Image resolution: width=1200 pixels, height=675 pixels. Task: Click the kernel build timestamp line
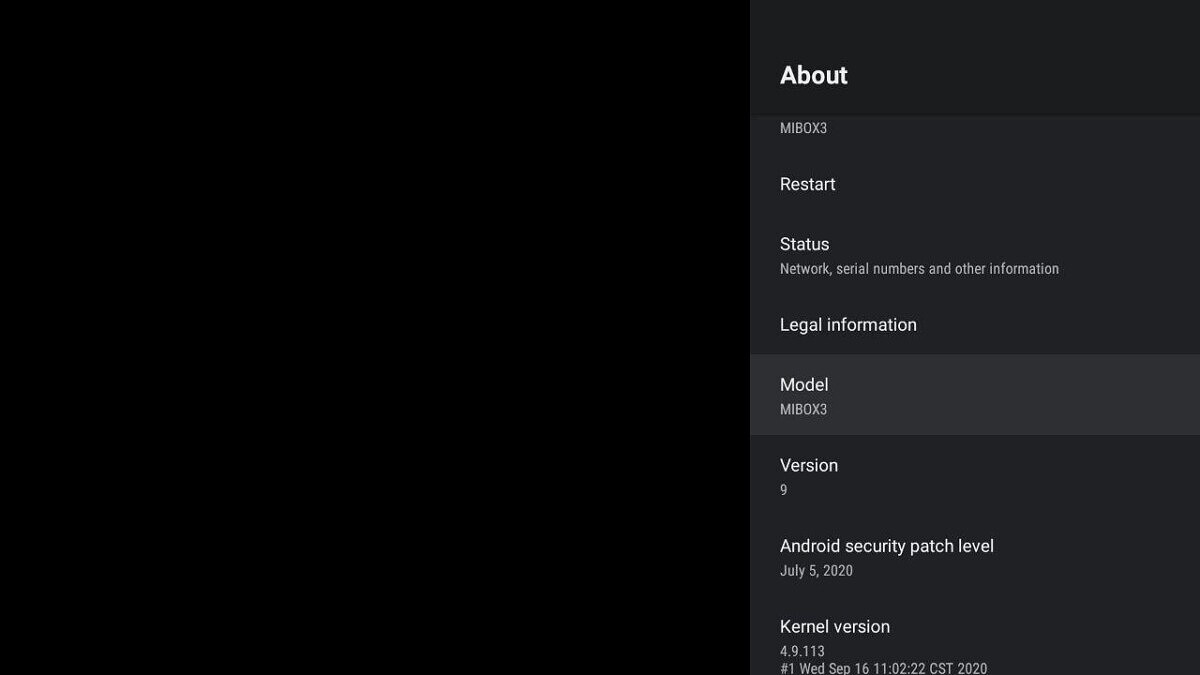coord(883,668)
